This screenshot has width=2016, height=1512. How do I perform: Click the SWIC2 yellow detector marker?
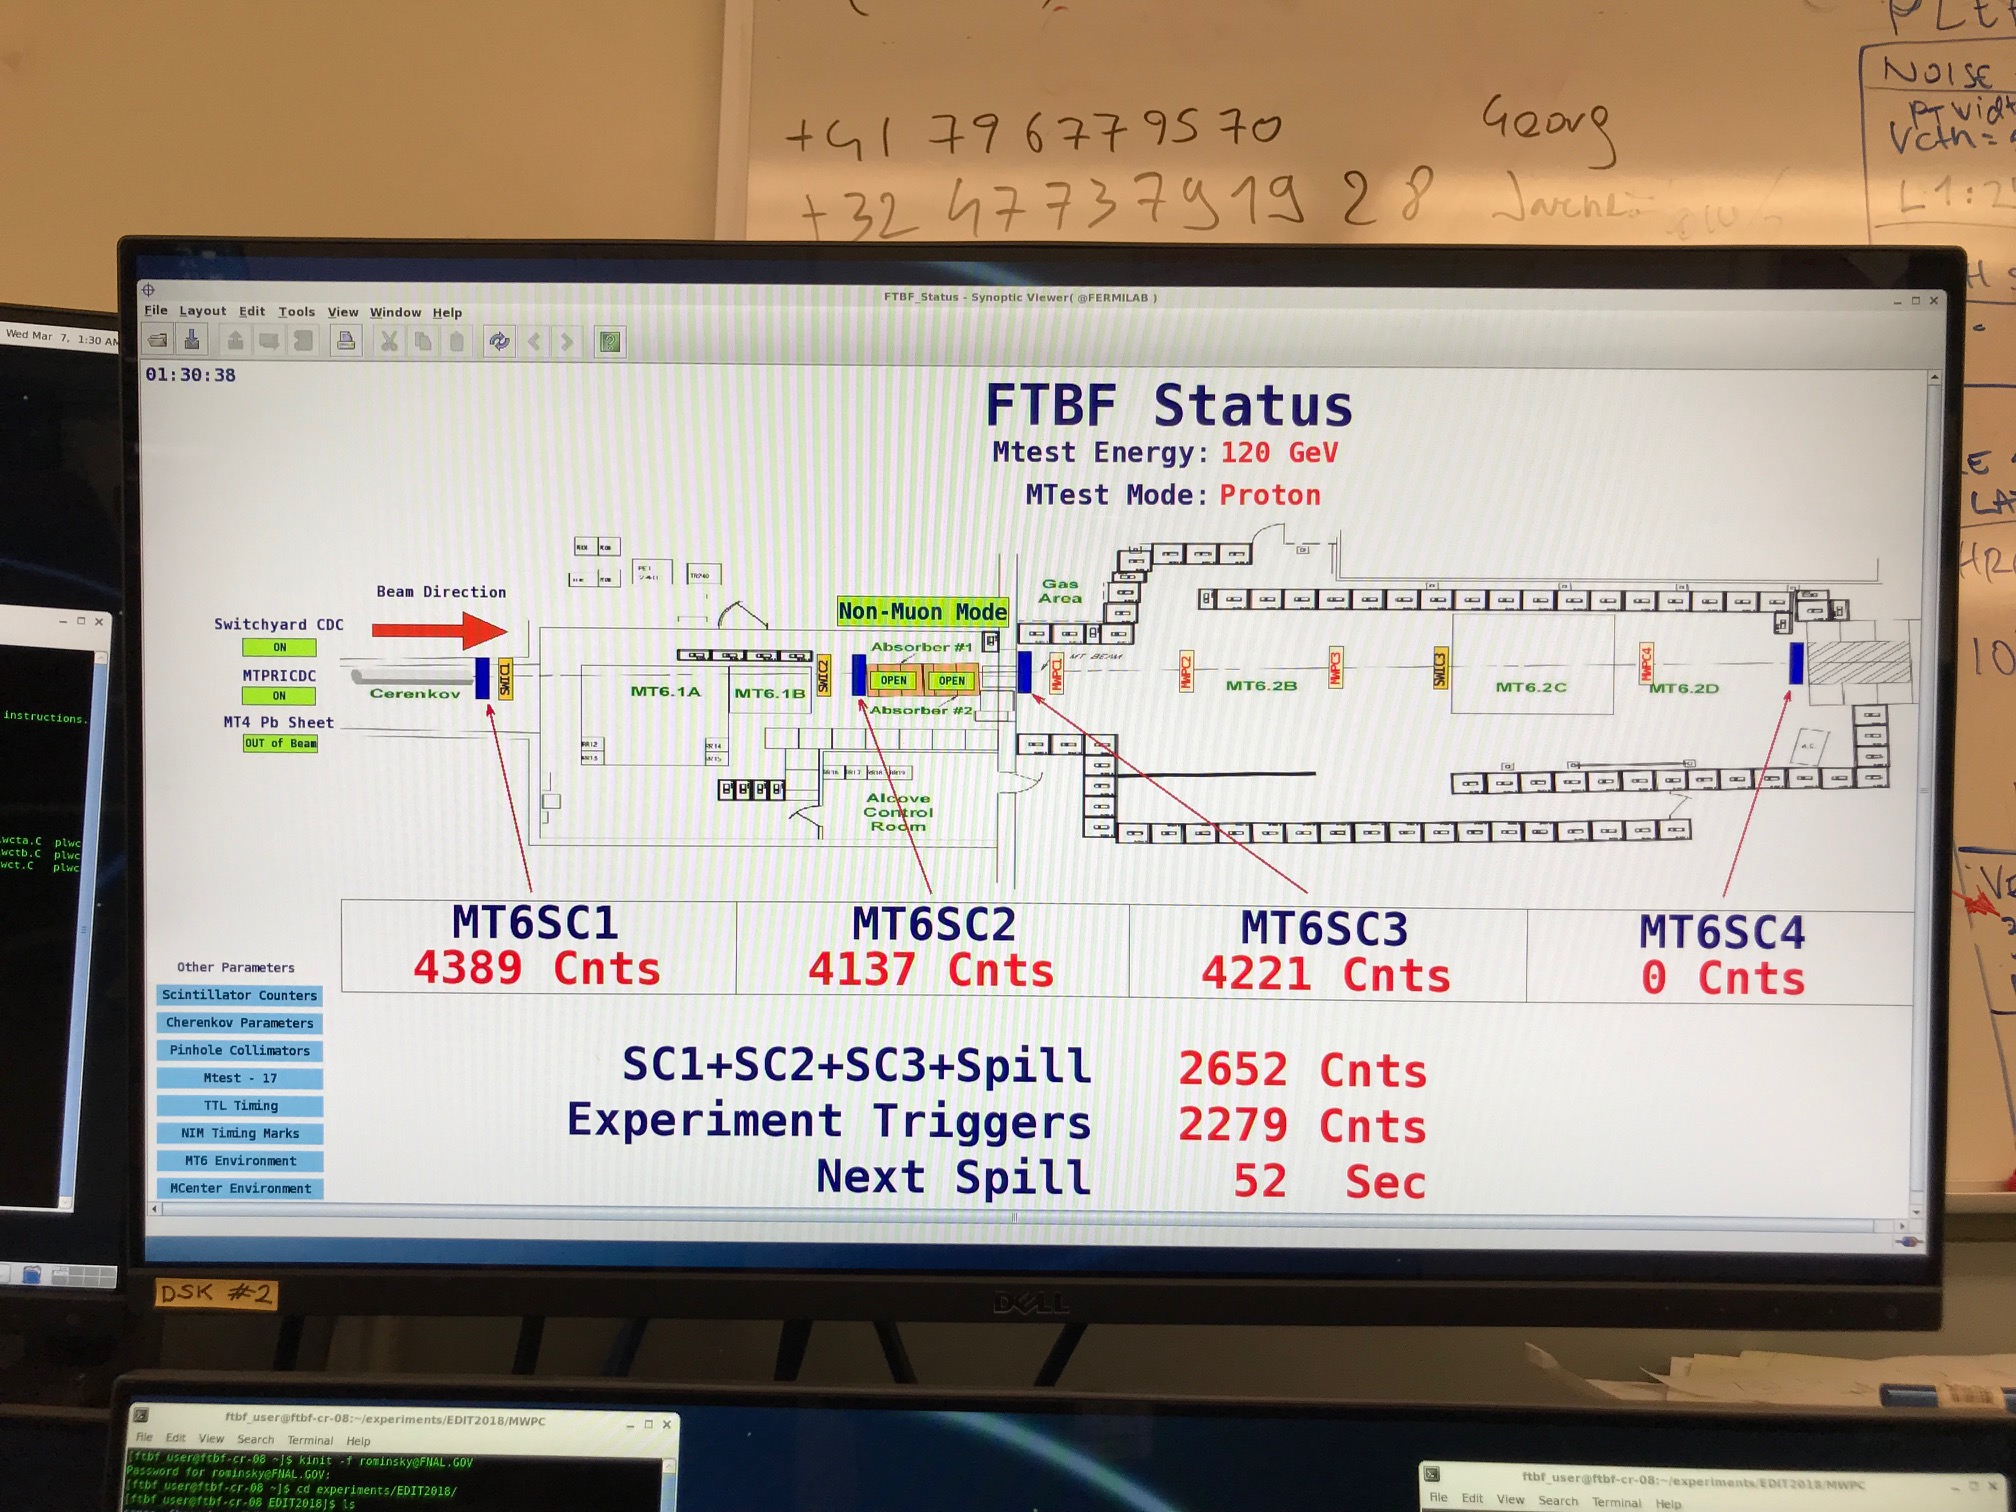click(823, 676)
